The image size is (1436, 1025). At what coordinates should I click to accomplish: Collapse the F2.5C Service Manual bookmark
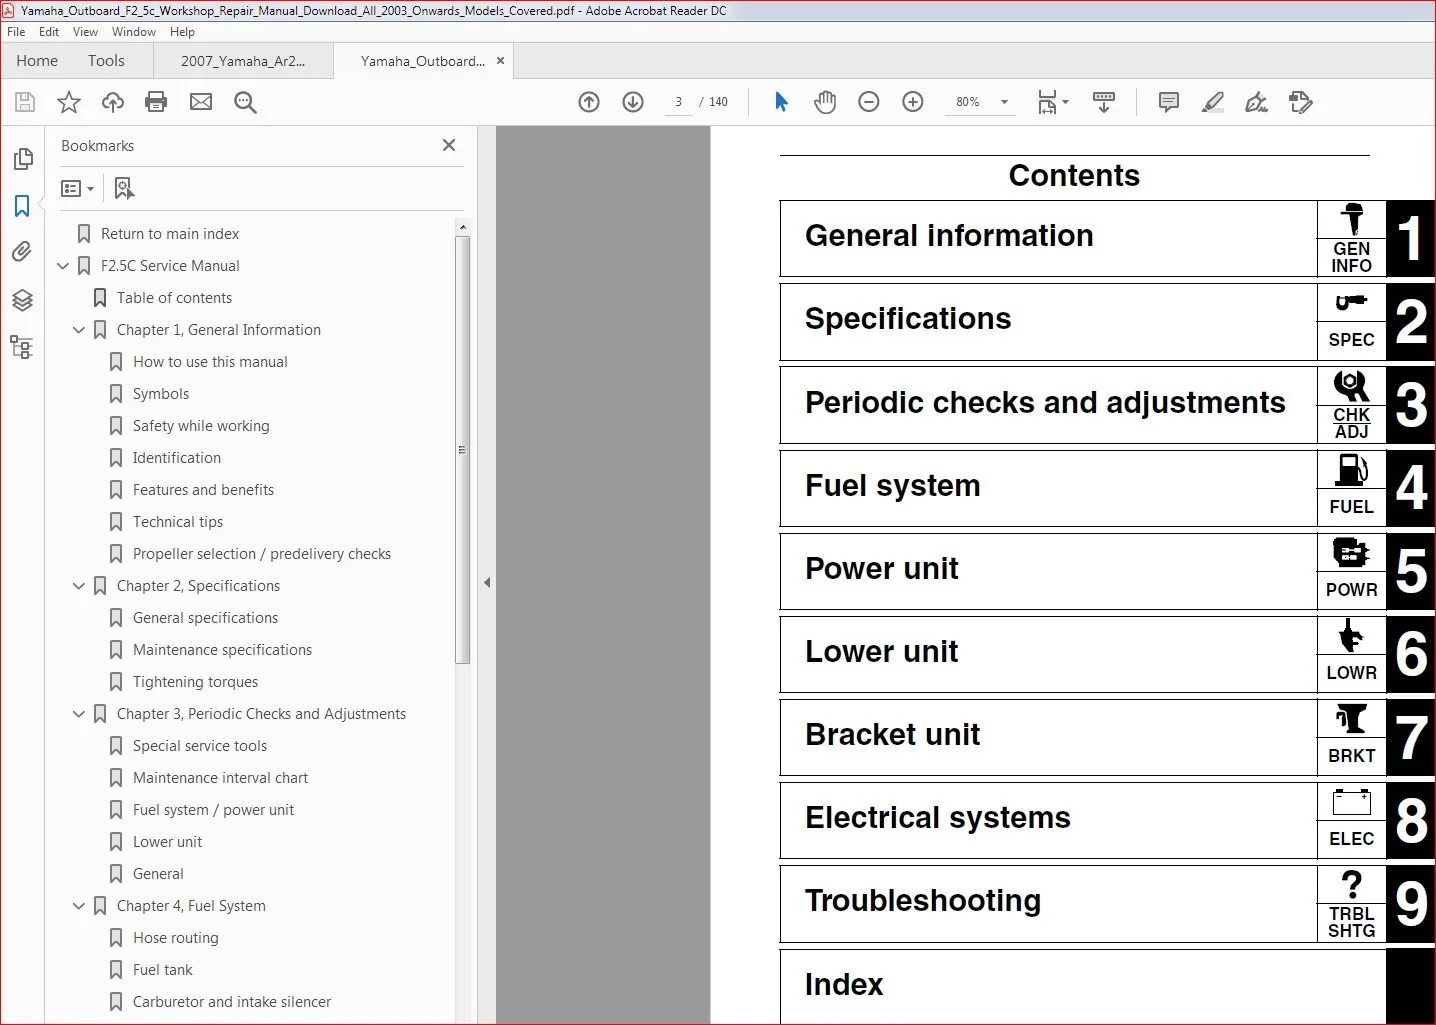click(63, 266)
